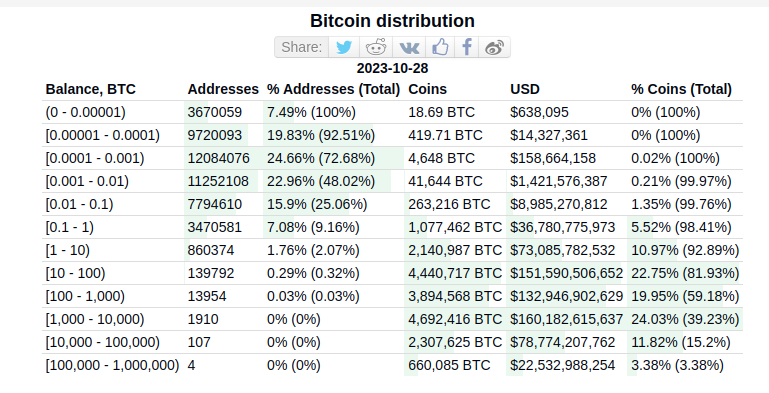The width and height of the screenshot is (769, 393).
Task: Click the 4,692,416 BTC coins cell
Action: tap(455, 319)
